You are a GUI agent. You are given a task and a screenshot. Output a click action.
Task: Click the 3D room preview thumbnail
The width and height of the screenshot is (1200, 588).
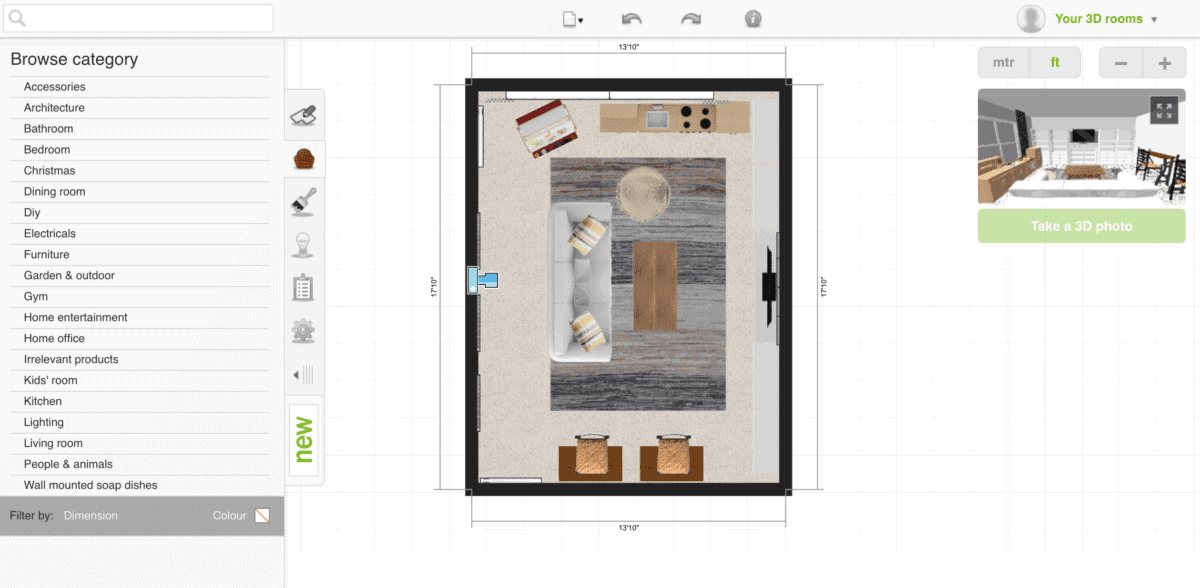(x=1081, y=147)
